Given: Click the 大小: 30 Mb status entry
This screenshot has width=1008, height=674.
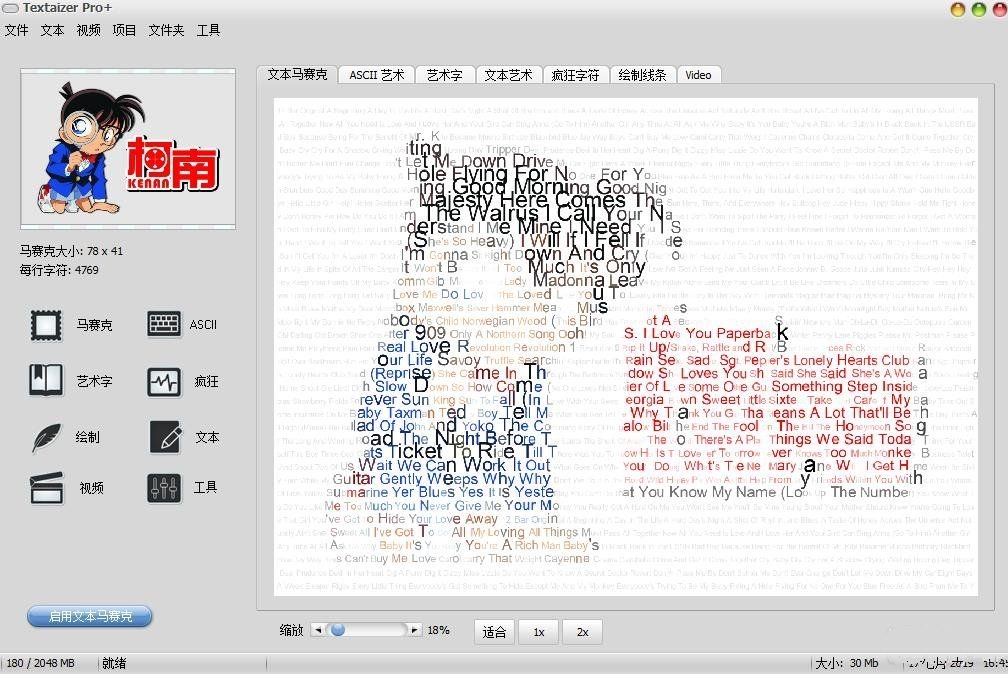Looking at the screenshot, I should 846,663.
